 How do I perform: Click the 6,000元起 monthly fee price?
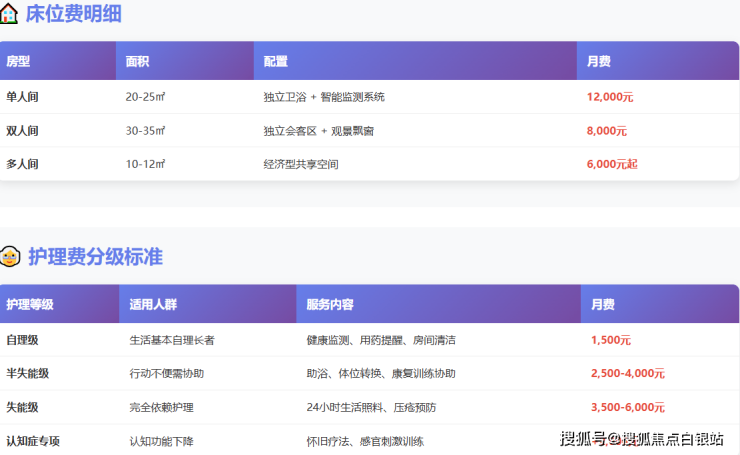click(x=611, y=164)
